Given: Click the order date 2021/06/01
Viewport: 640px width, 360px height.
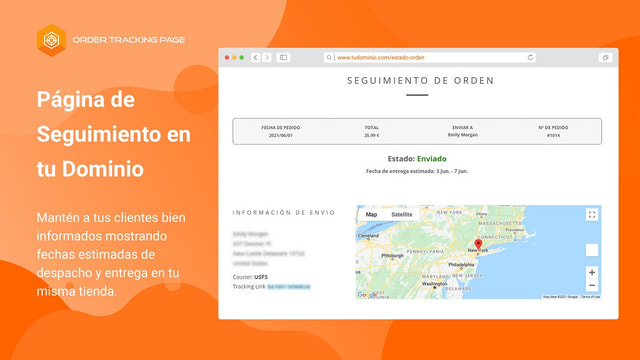Looking at the screenshot, I should [x=280, y=135].
